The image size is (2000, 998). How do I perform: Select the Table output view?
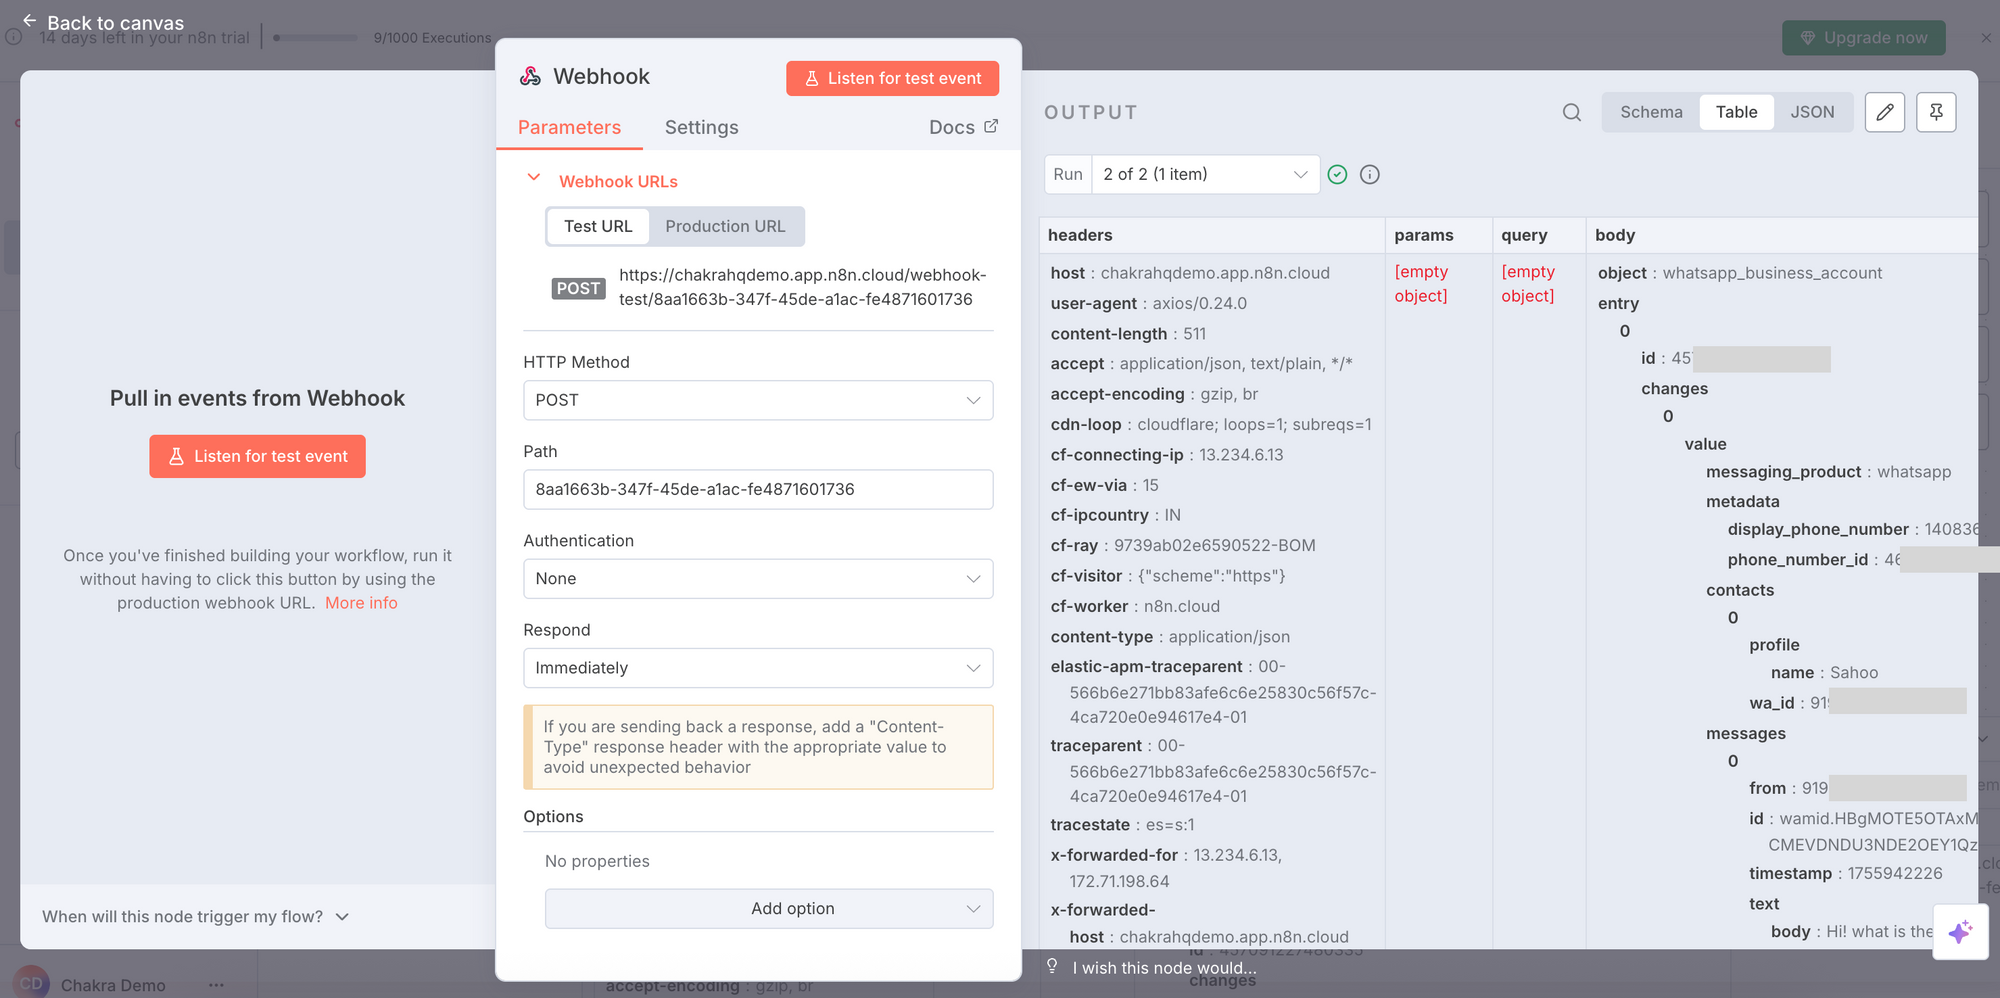pos(1736,112)
